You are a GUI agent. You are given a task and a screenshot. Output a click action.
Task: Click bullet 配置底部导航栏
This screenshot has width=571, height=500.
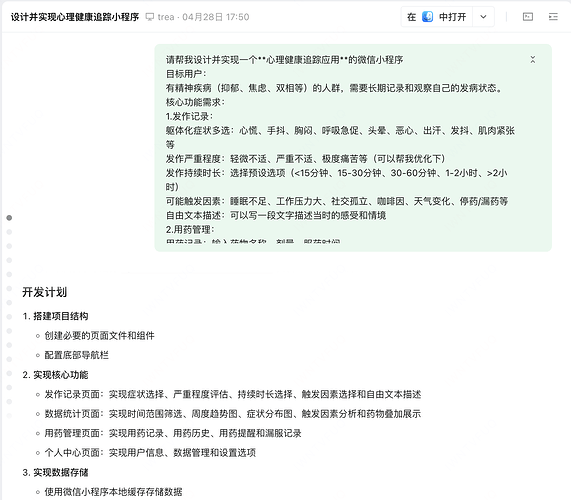pyautogui.click(x=76, y=355)
